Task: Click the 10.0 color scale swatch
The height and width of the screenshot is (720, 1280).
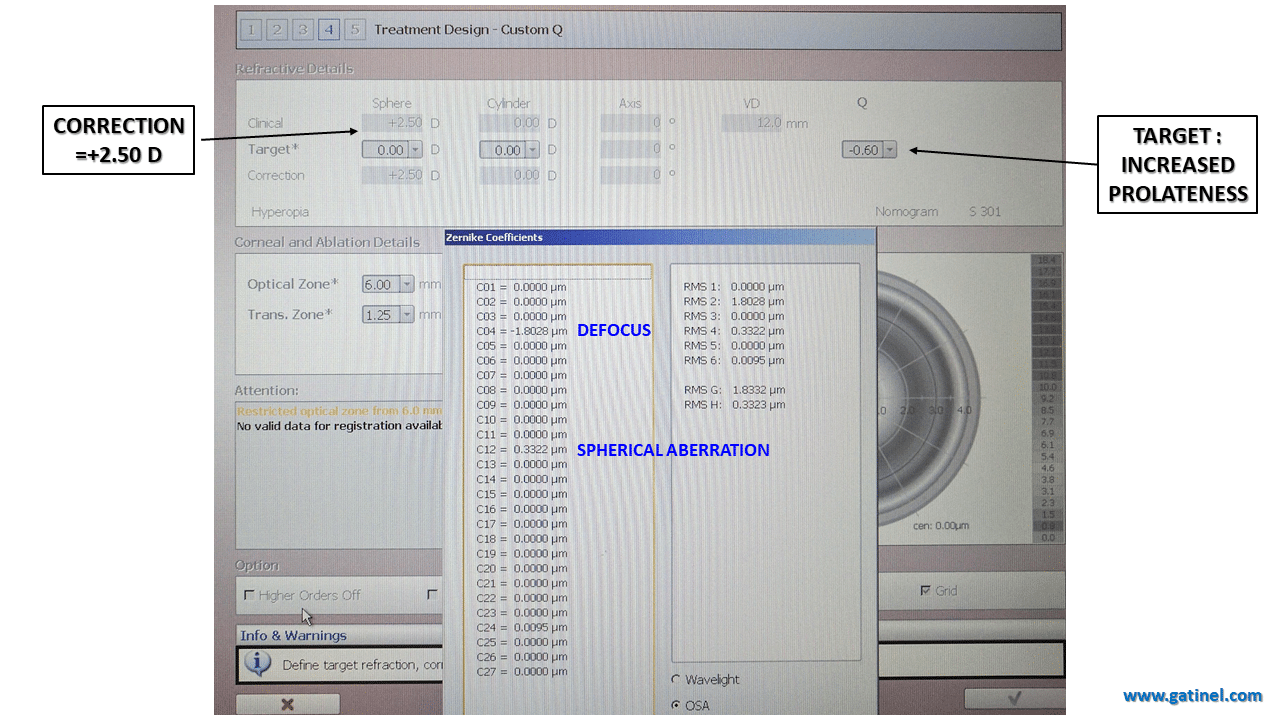Action: pos(1046,386)
